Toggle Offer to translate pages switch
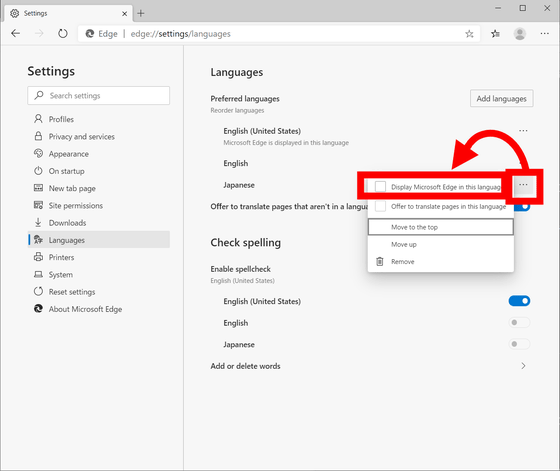 [x=522, y=207]
